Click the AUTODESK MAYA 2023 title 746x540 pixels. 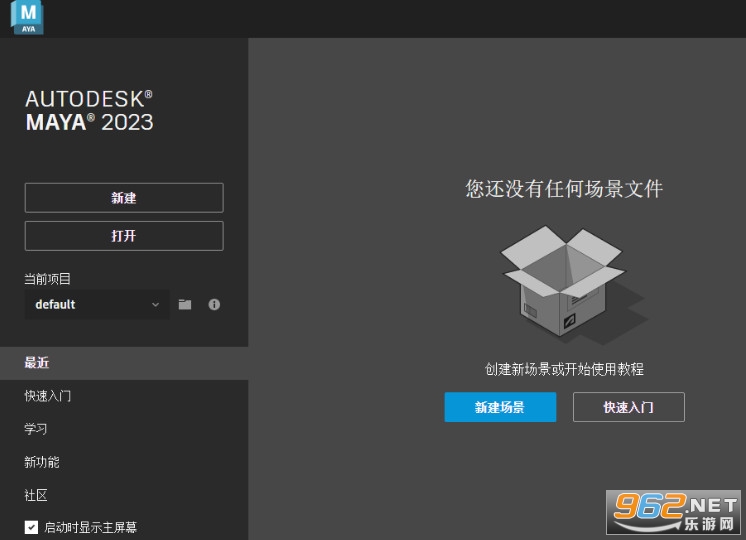point(89,111)
